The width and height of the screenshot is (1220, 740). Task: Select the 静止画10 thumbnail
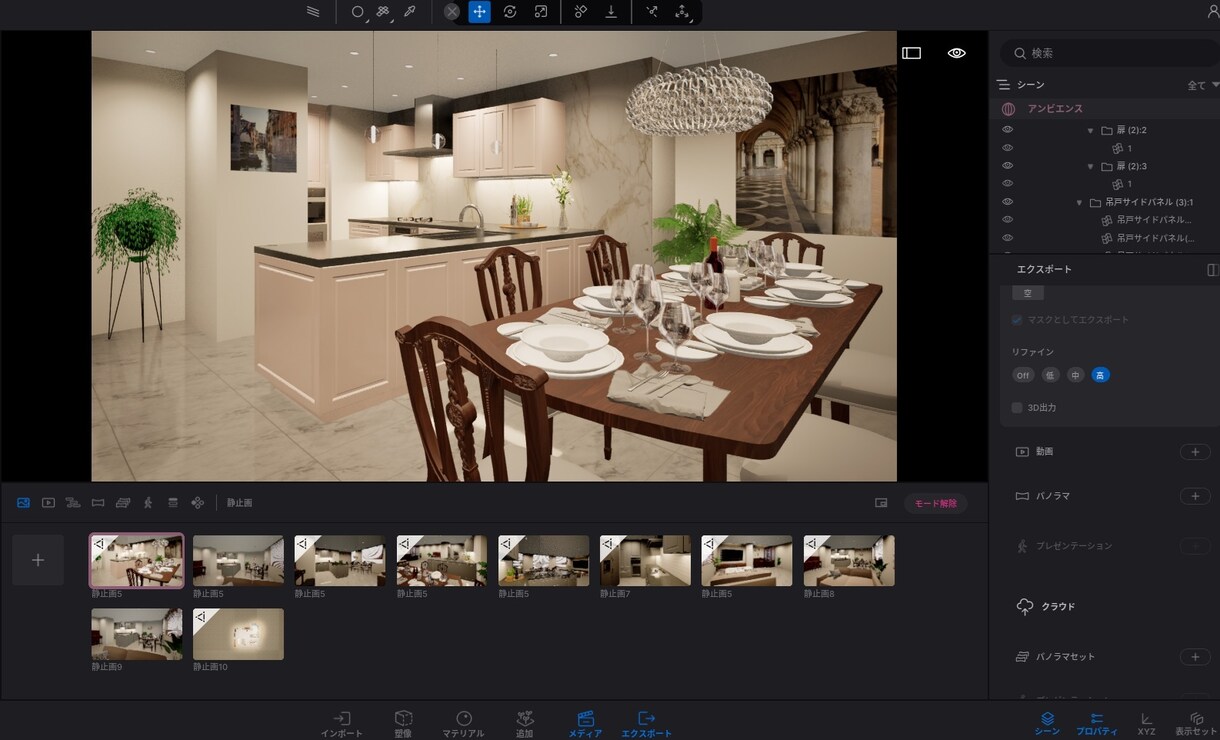pyautogui.click(x=238, y=634)
